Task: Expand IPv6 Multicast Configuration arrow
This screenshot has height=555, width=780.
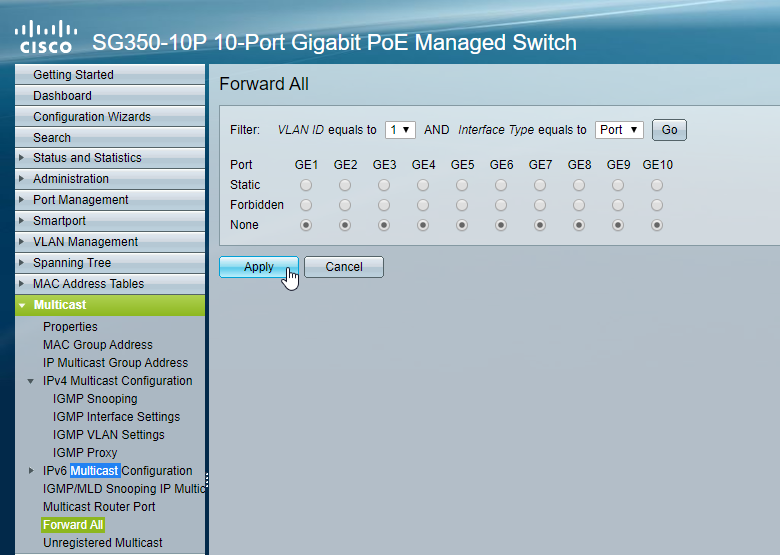Action: (31, 470)
